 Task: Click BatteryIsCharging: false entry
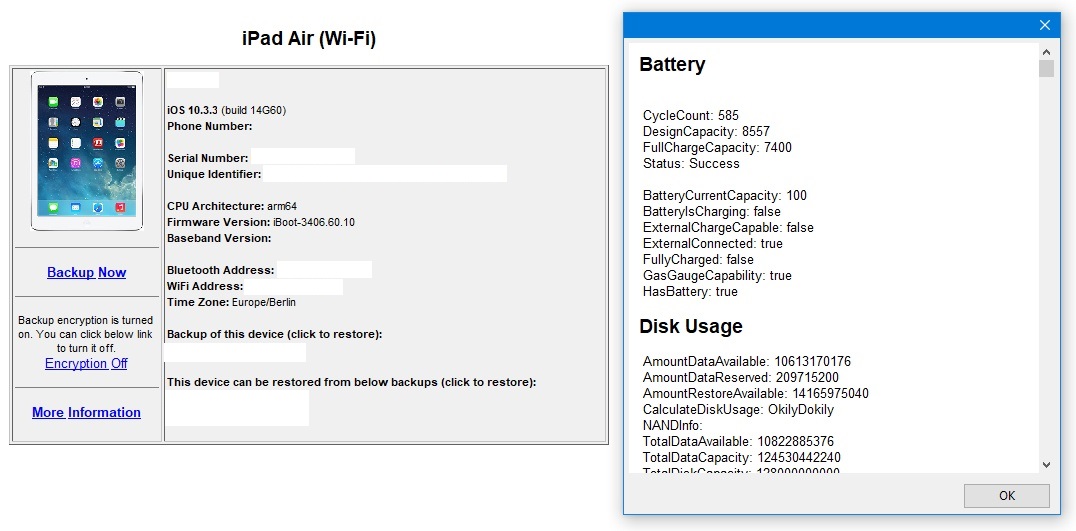coord(712,211)
